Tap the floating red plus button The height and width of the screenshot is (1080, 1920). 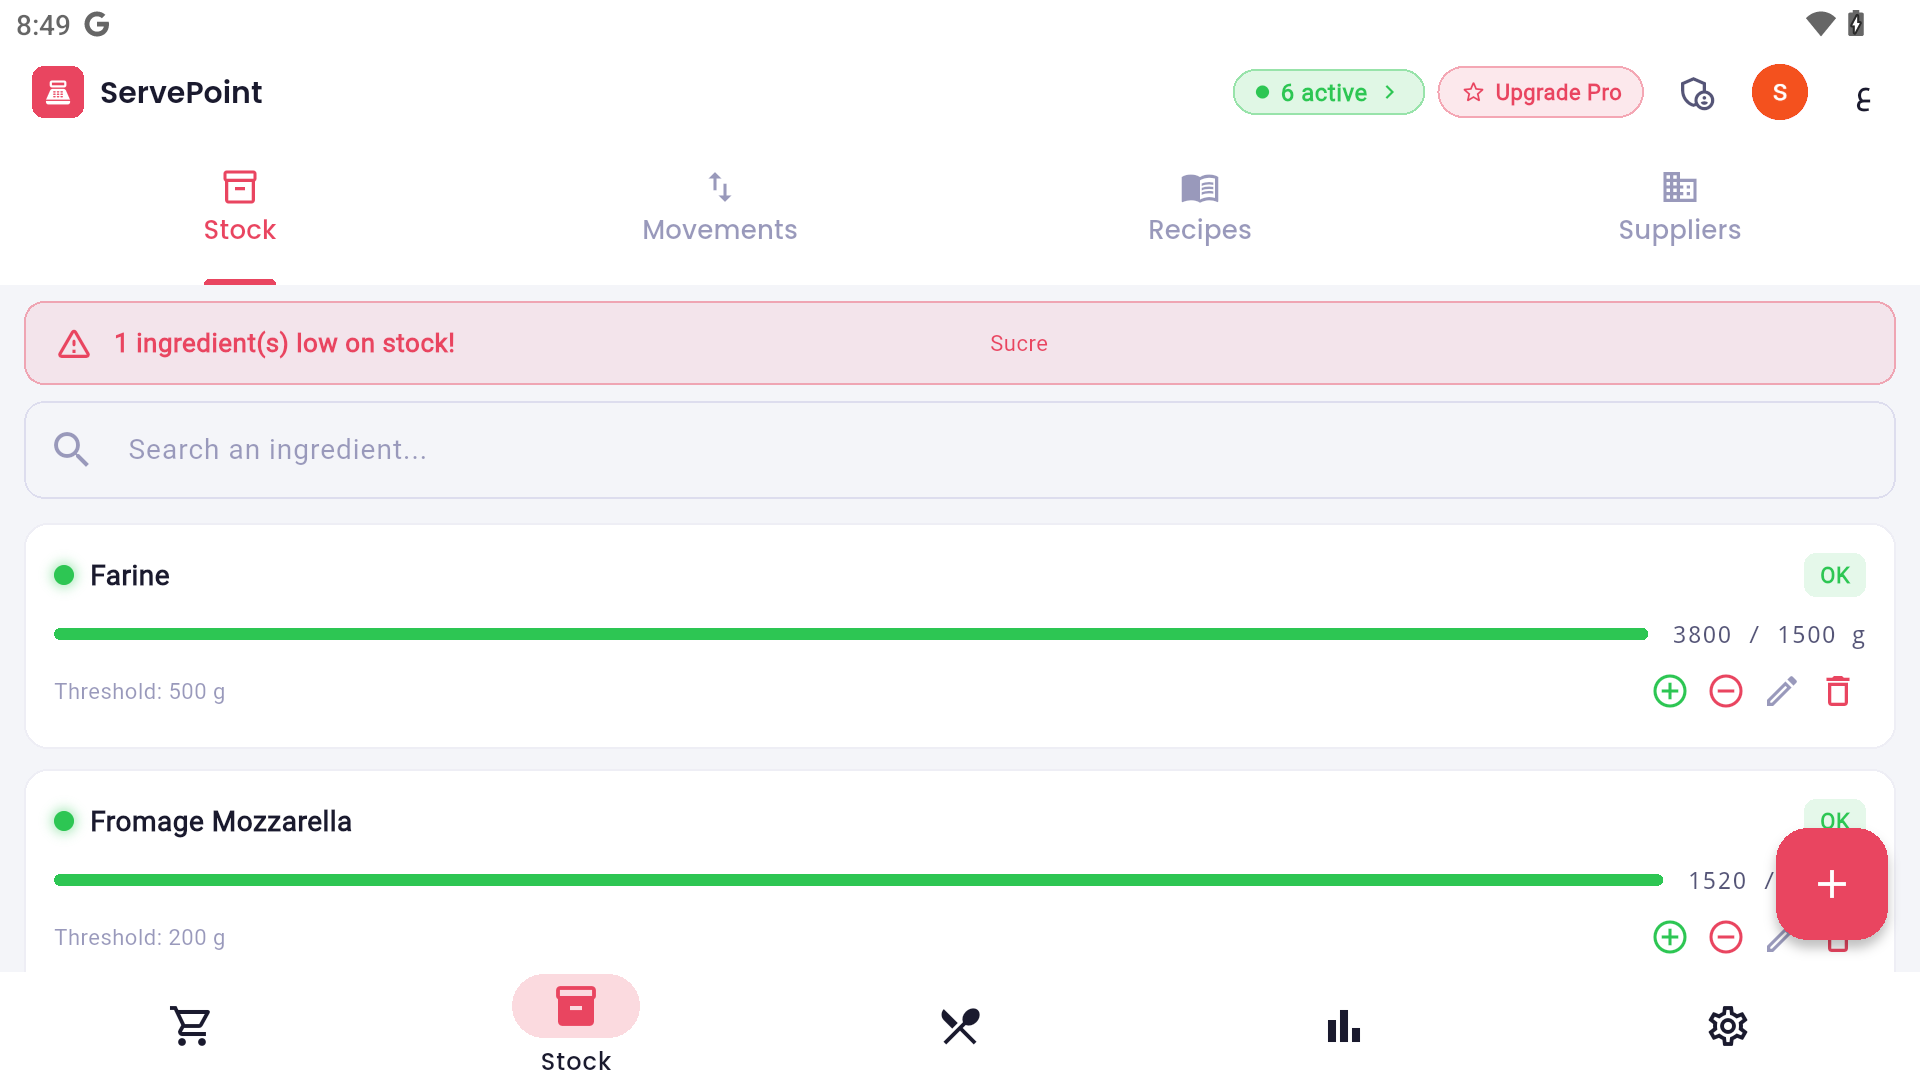click(1832, 884)
